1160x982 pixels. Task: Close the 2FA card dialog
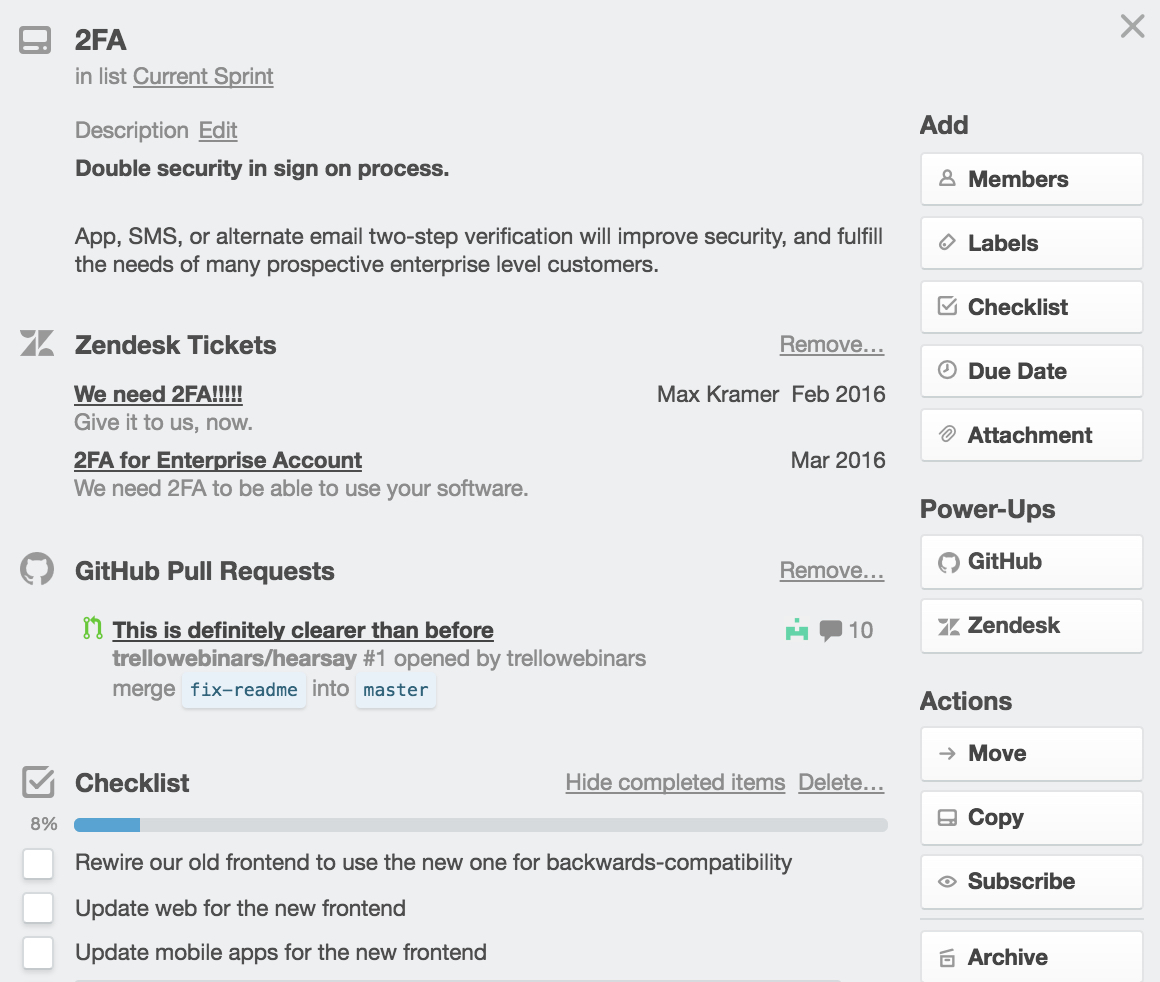pyautogui.click(x=1132, y=26)
